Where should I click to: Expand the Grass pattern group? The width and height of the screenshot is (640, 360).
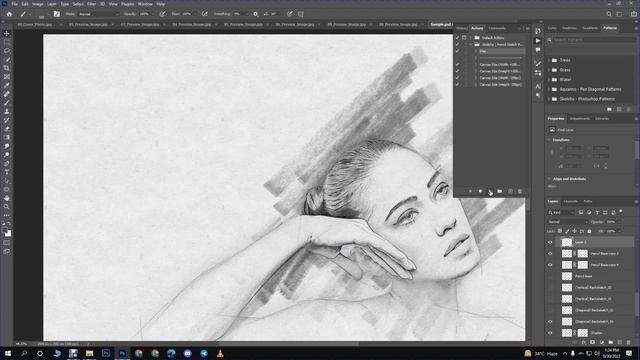(549, 70)
